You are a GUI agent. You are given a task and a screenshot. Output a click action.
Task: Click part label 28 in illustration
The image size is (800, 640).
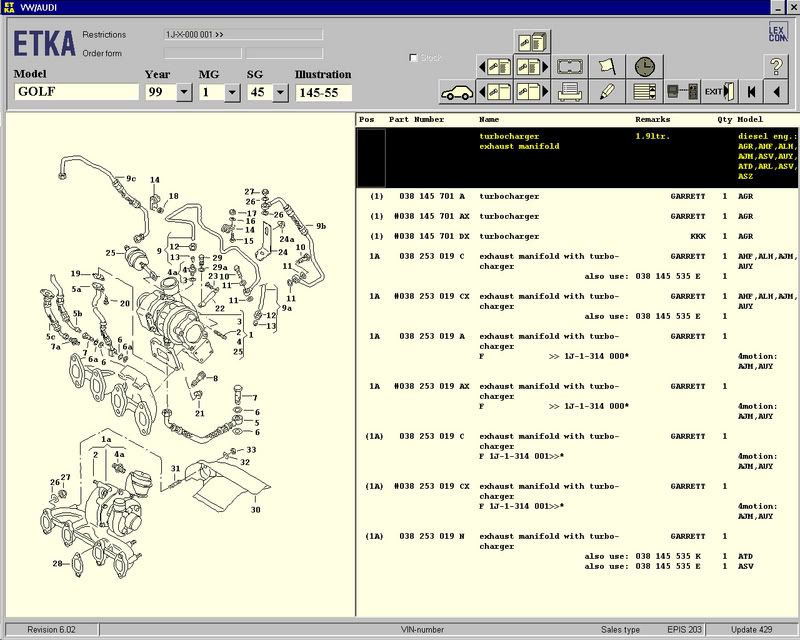pyautogui.click(x=57, y=563)
